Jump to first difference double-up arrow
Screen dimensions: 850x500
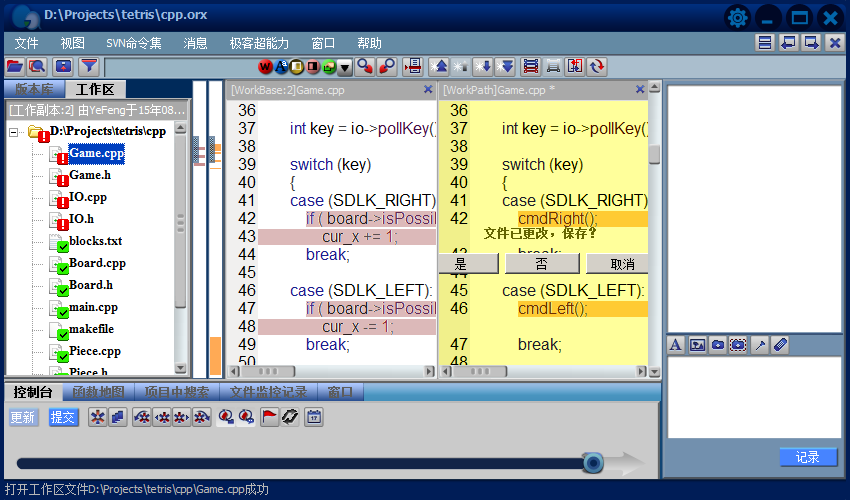[x=439, y=67]
